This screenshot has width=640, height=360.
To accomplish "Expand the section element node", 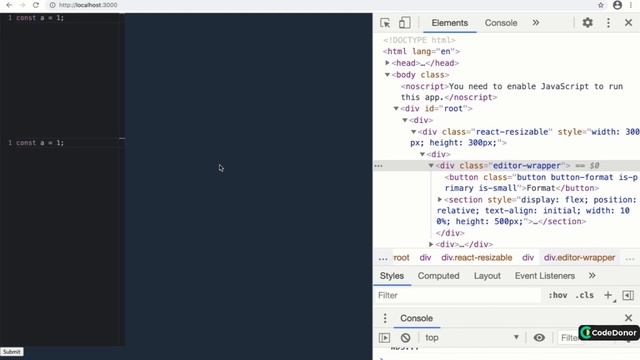I will 440,200.
